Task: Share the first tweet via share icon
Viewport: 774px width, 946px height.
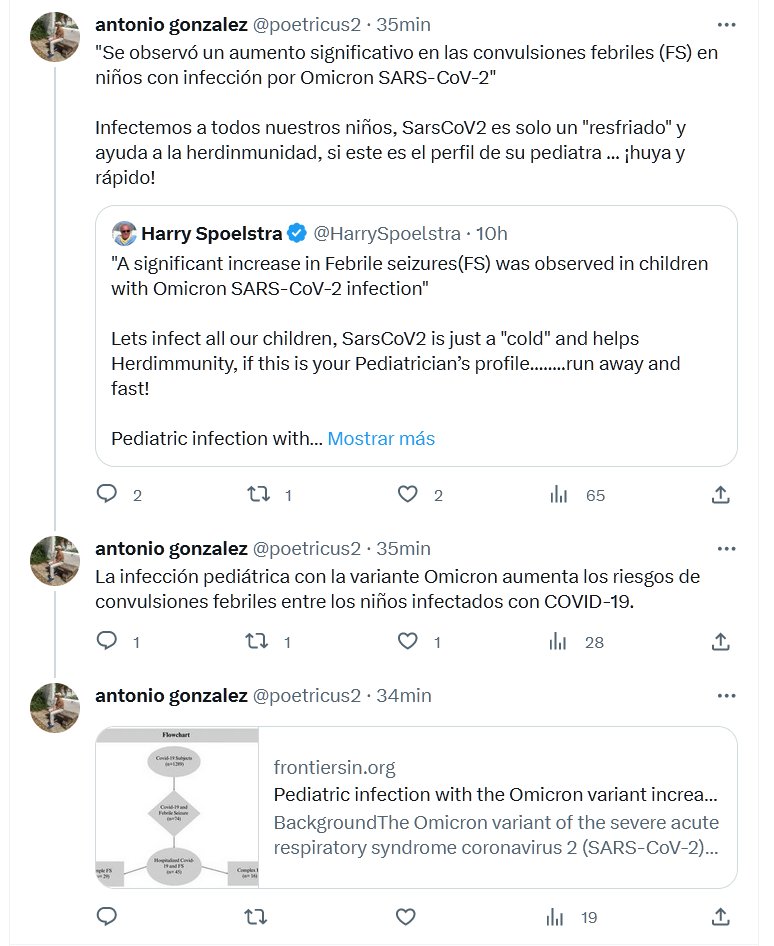Action: pos(719,494)
